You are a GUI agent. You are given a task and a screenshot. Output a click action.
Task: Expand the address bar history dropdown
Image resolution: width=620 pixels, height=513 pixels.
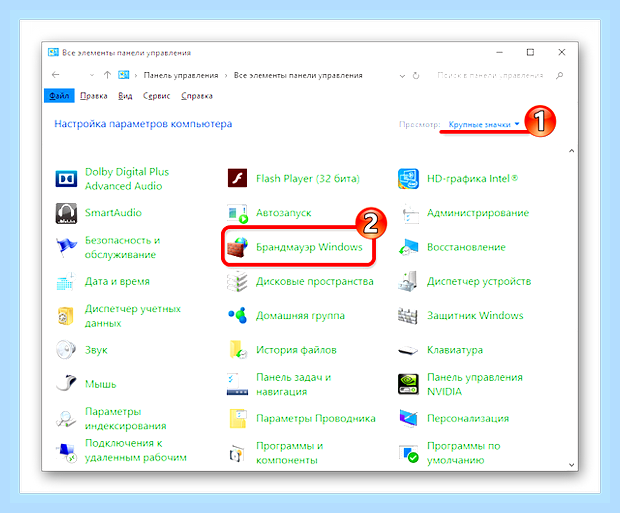(x=402, y=76)
